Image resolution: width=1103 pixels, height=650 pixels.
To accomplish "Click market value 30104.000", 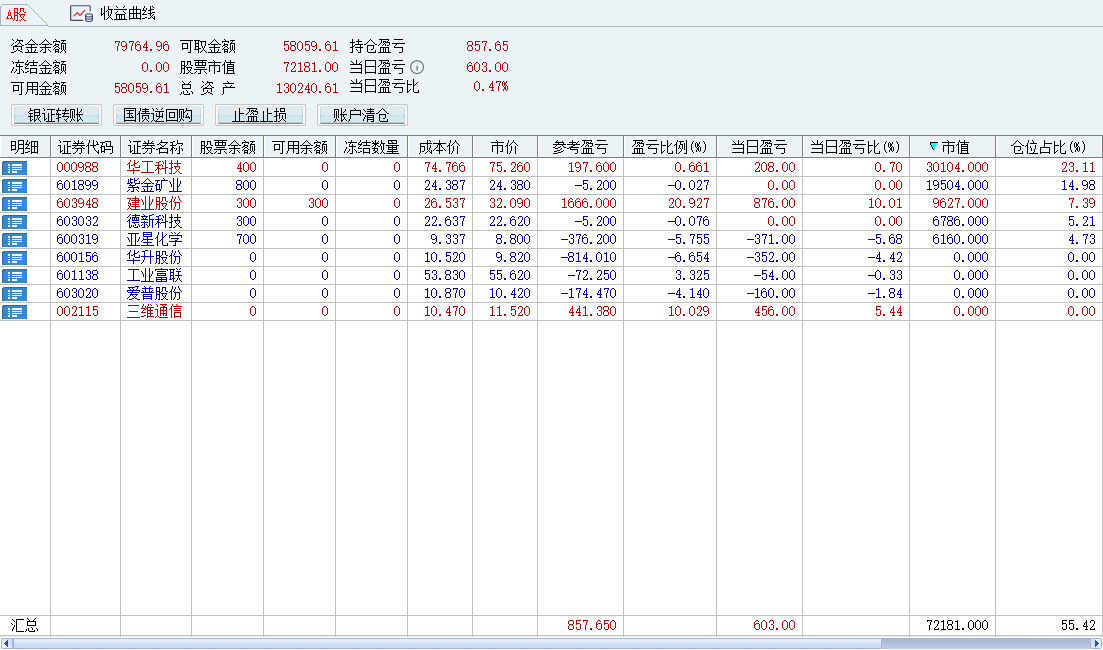I will 957,167.
